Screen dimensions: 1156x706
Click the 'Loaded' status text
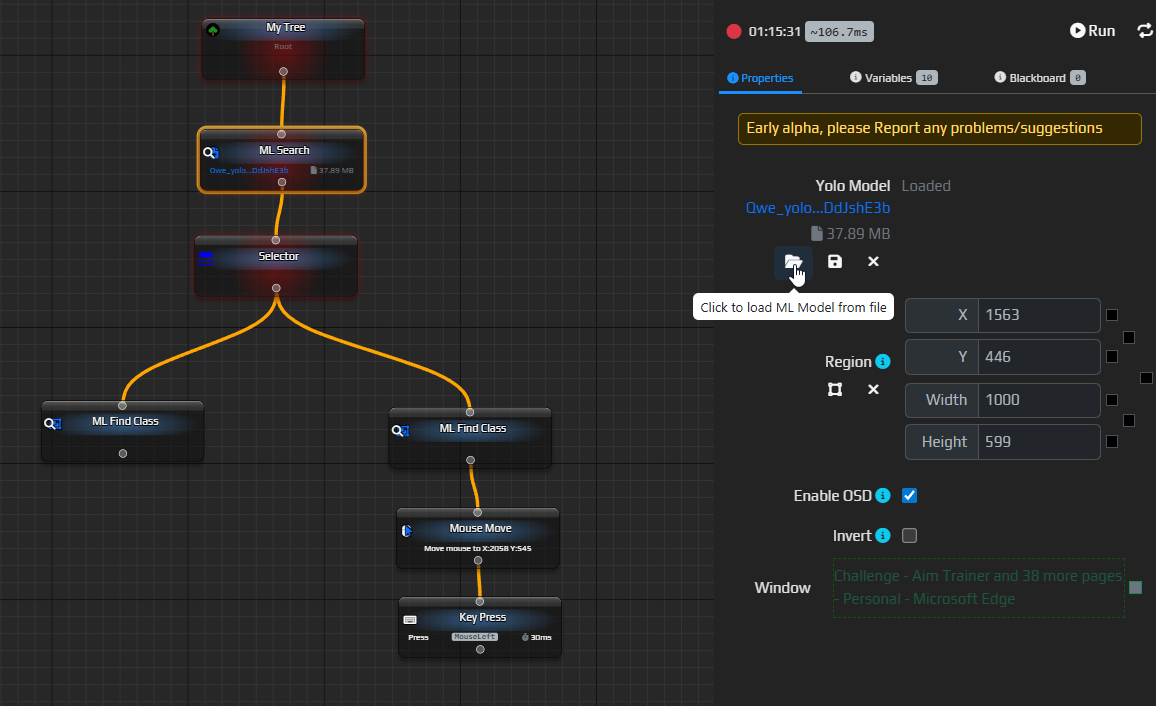click(926, 186)
